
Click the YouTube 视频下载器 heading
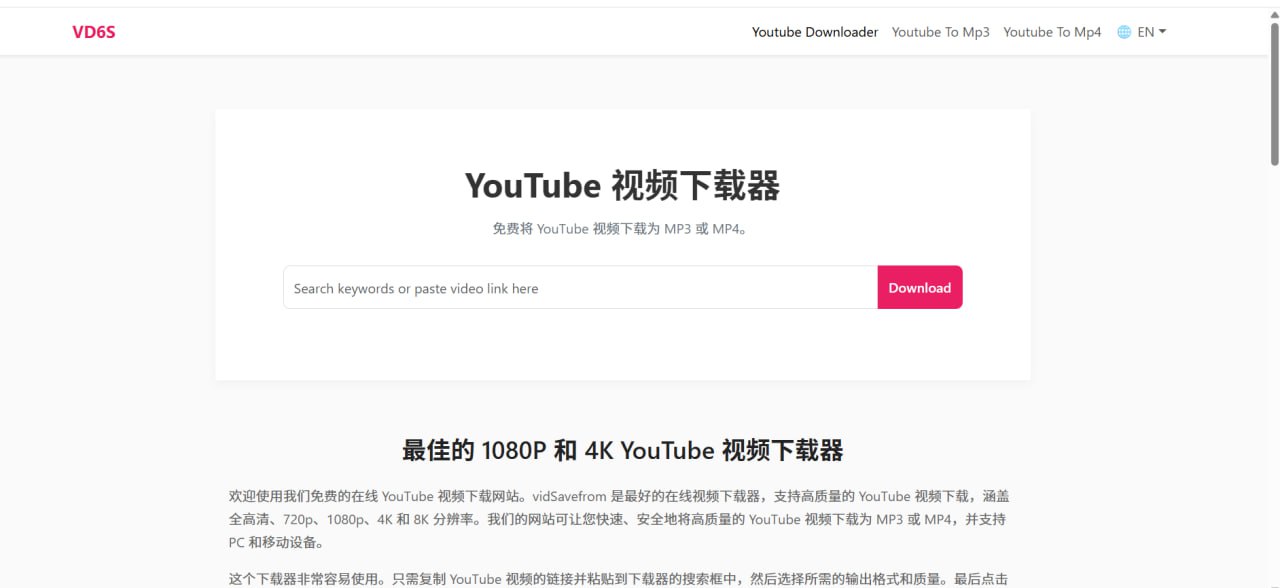click(x=622, y=186)
